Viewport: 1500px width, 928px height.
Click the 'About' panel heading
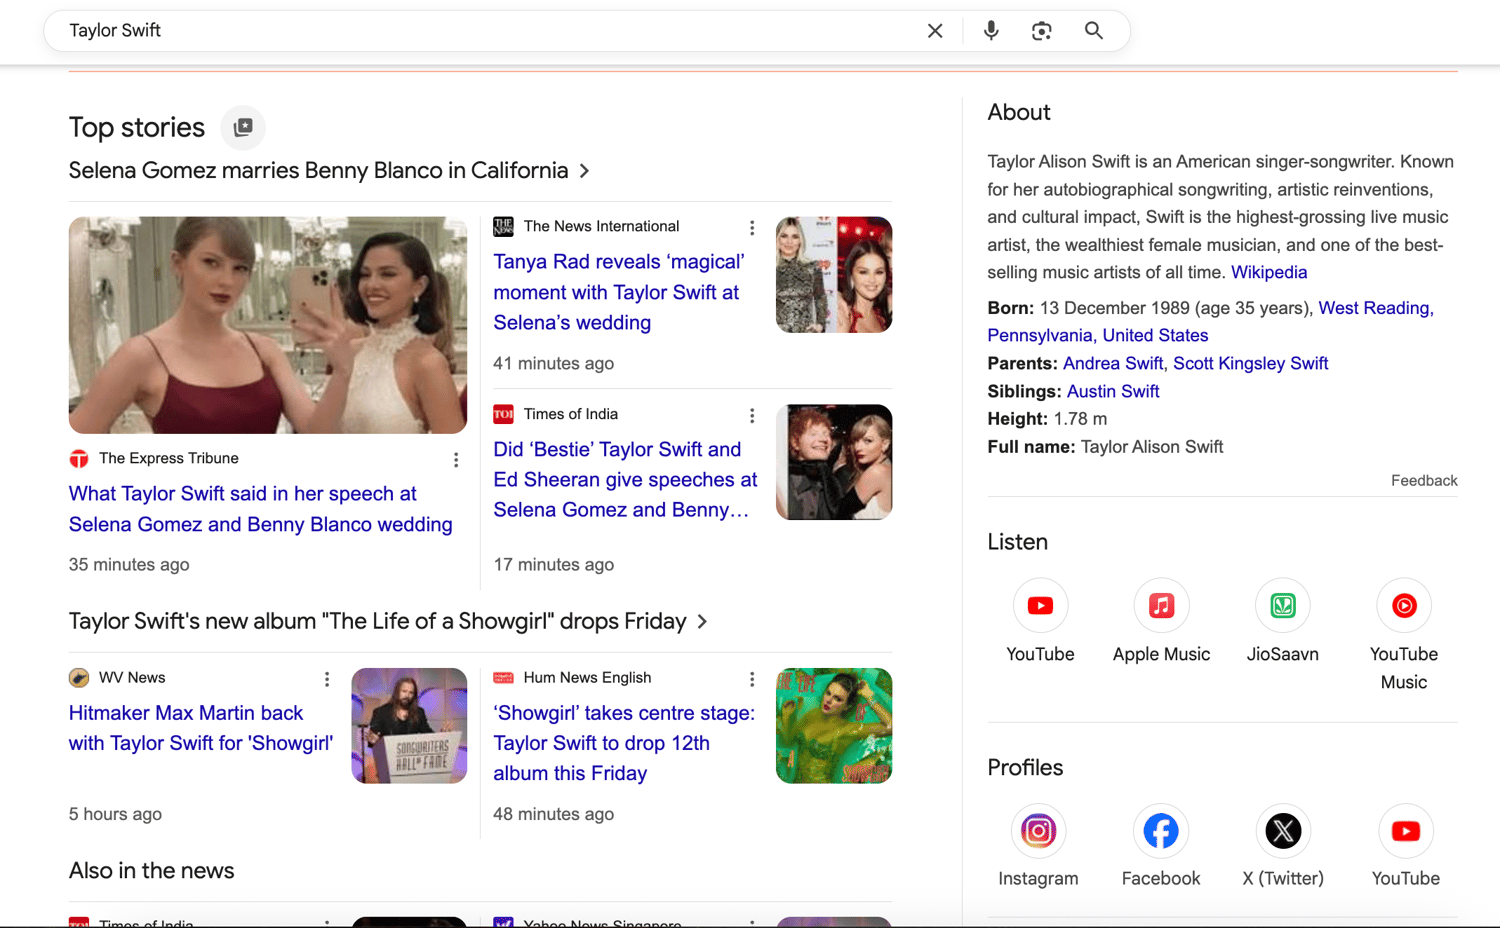tap(1019, 112)
